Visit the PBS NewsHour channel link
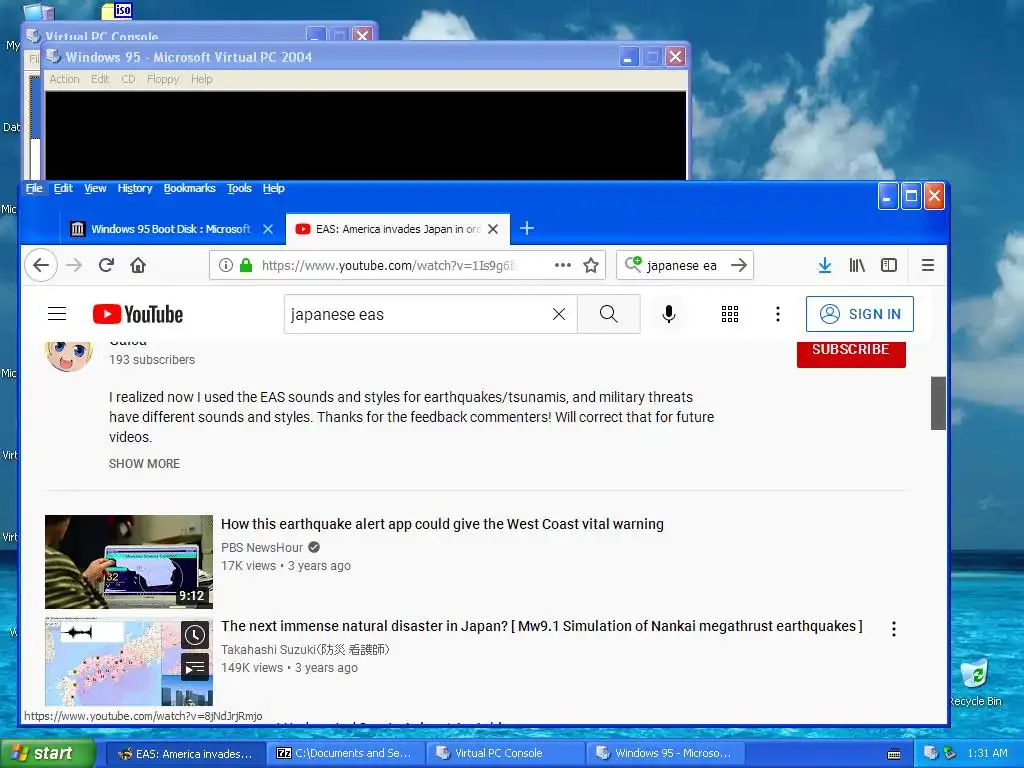 coord(262,548)
